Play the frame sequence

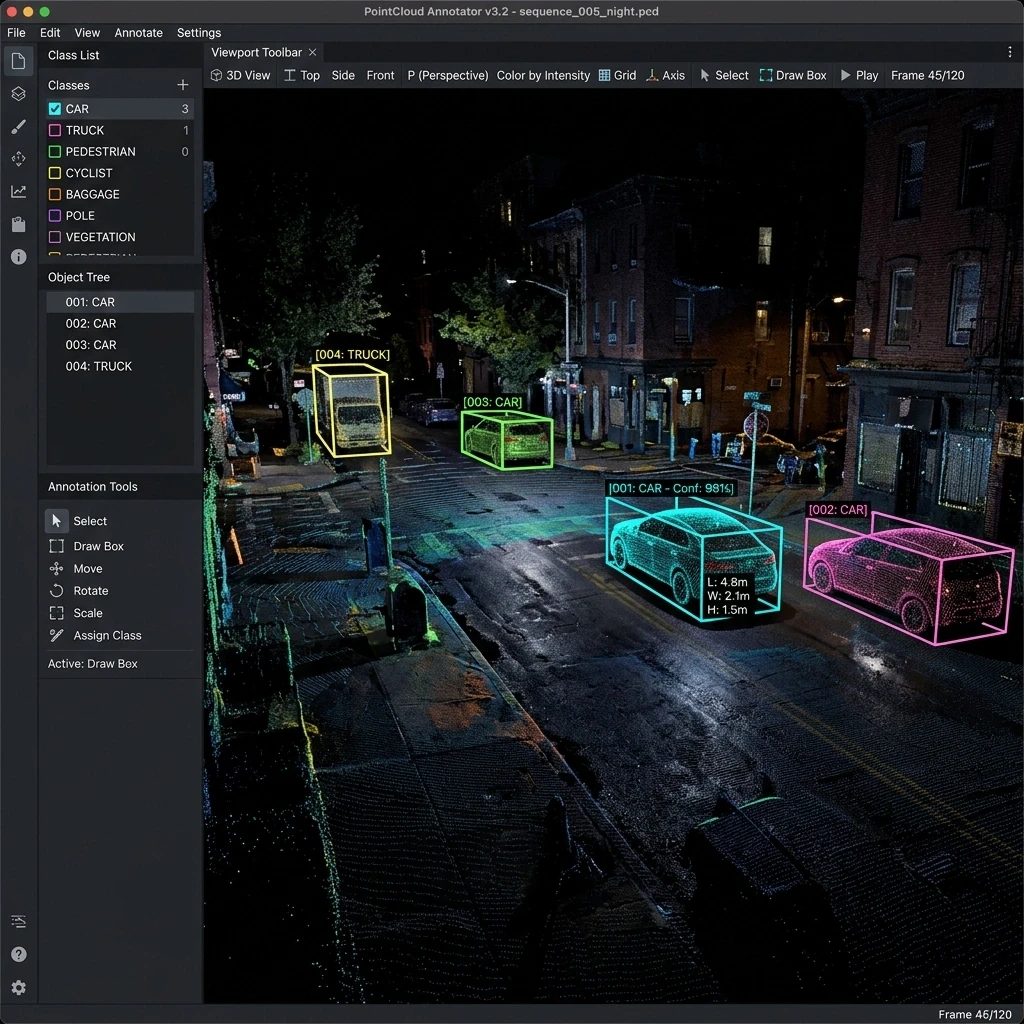tap(859, 76)
